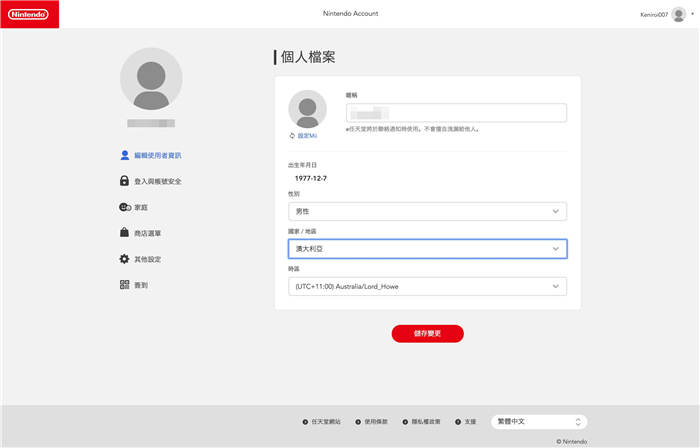The width and height of the screenshot is (700, 448).
Task: Go to 登入與帳號安全 section
Action: (x=158, y=181)
